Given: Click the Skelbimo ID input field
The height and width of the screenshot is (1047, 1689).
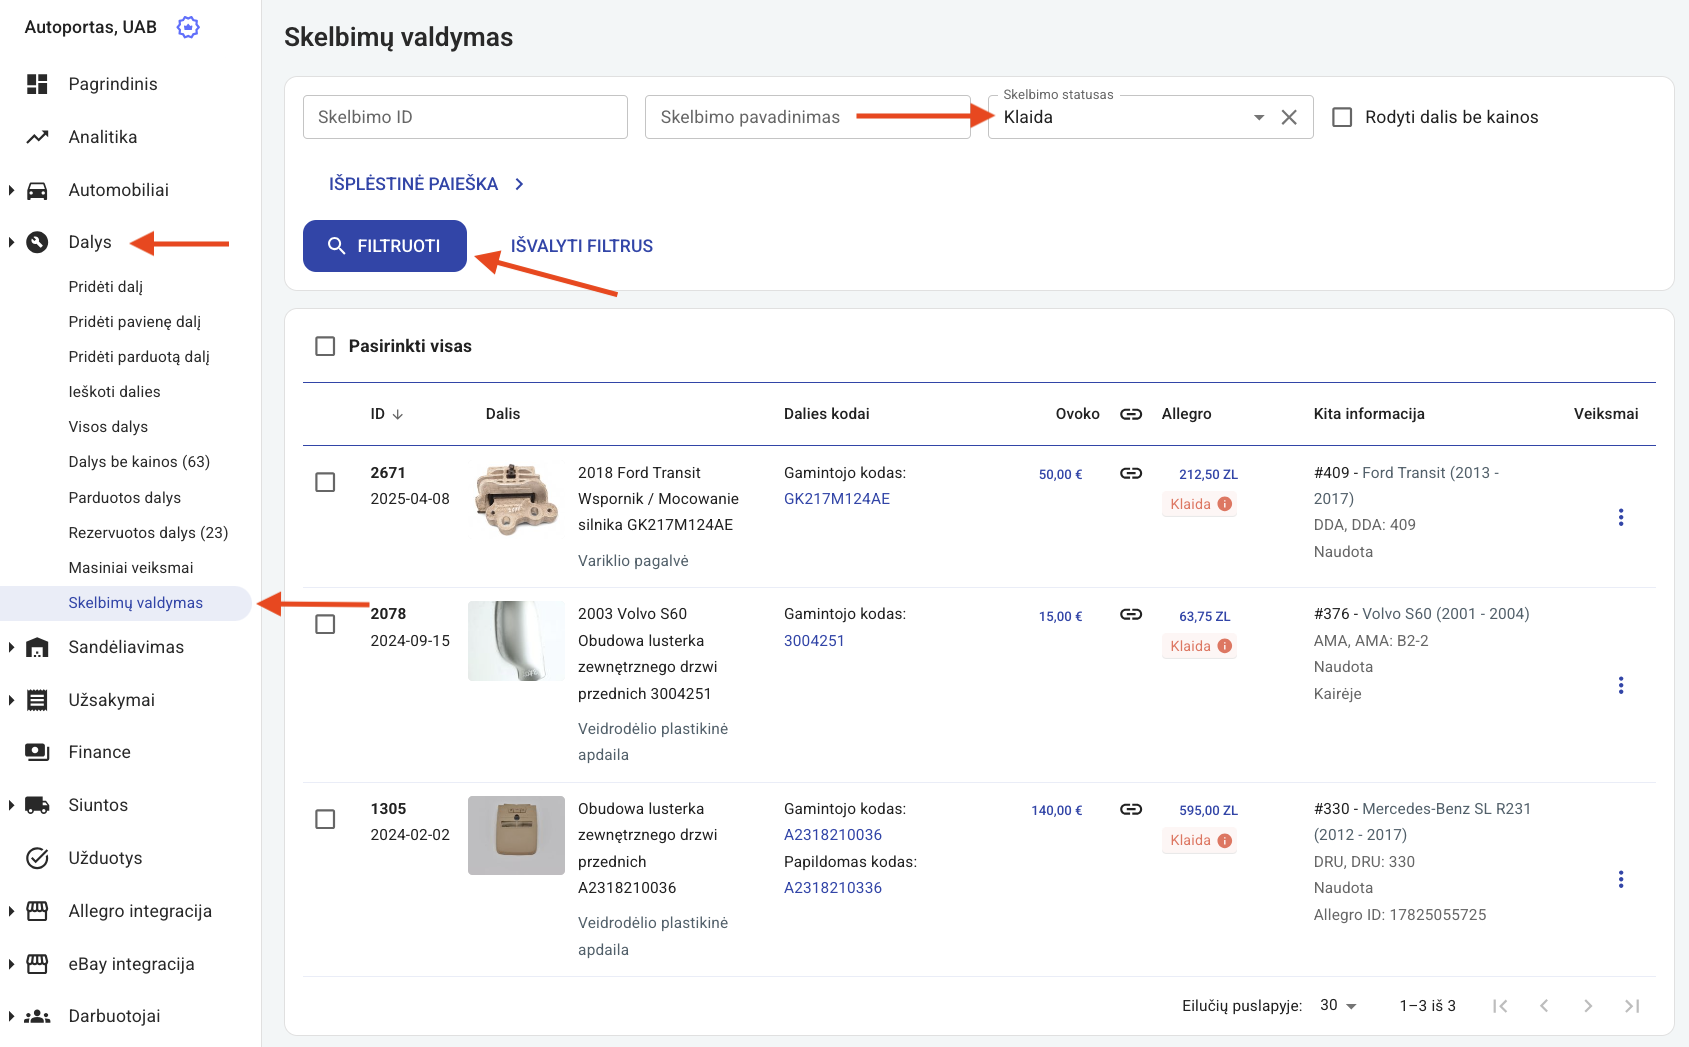Looking at the screenshot, I should point(465,117).
